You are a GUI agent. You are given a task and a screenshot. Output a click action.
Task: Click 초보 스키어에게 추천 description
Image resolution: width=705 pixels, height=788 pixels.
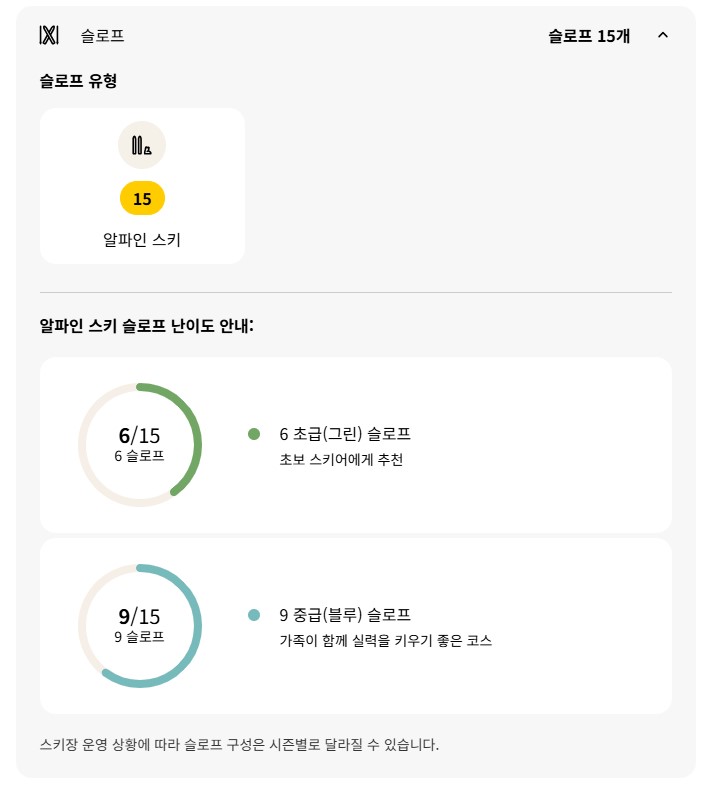[x=341, y=459]
